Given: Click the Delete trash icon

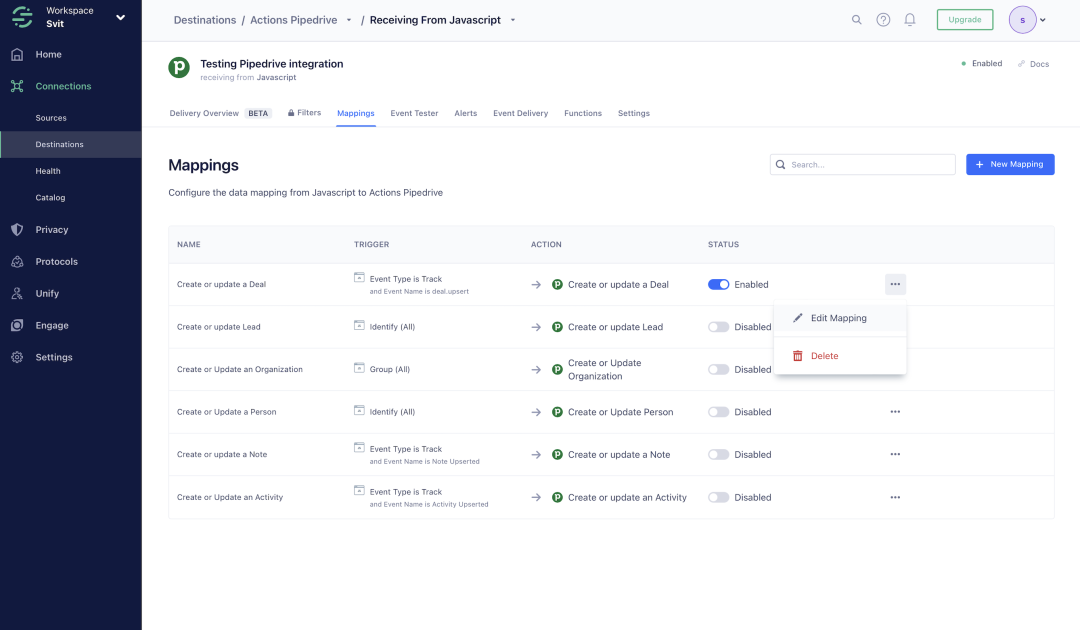Looking at the screenshot, I should [x=798, y=355].
